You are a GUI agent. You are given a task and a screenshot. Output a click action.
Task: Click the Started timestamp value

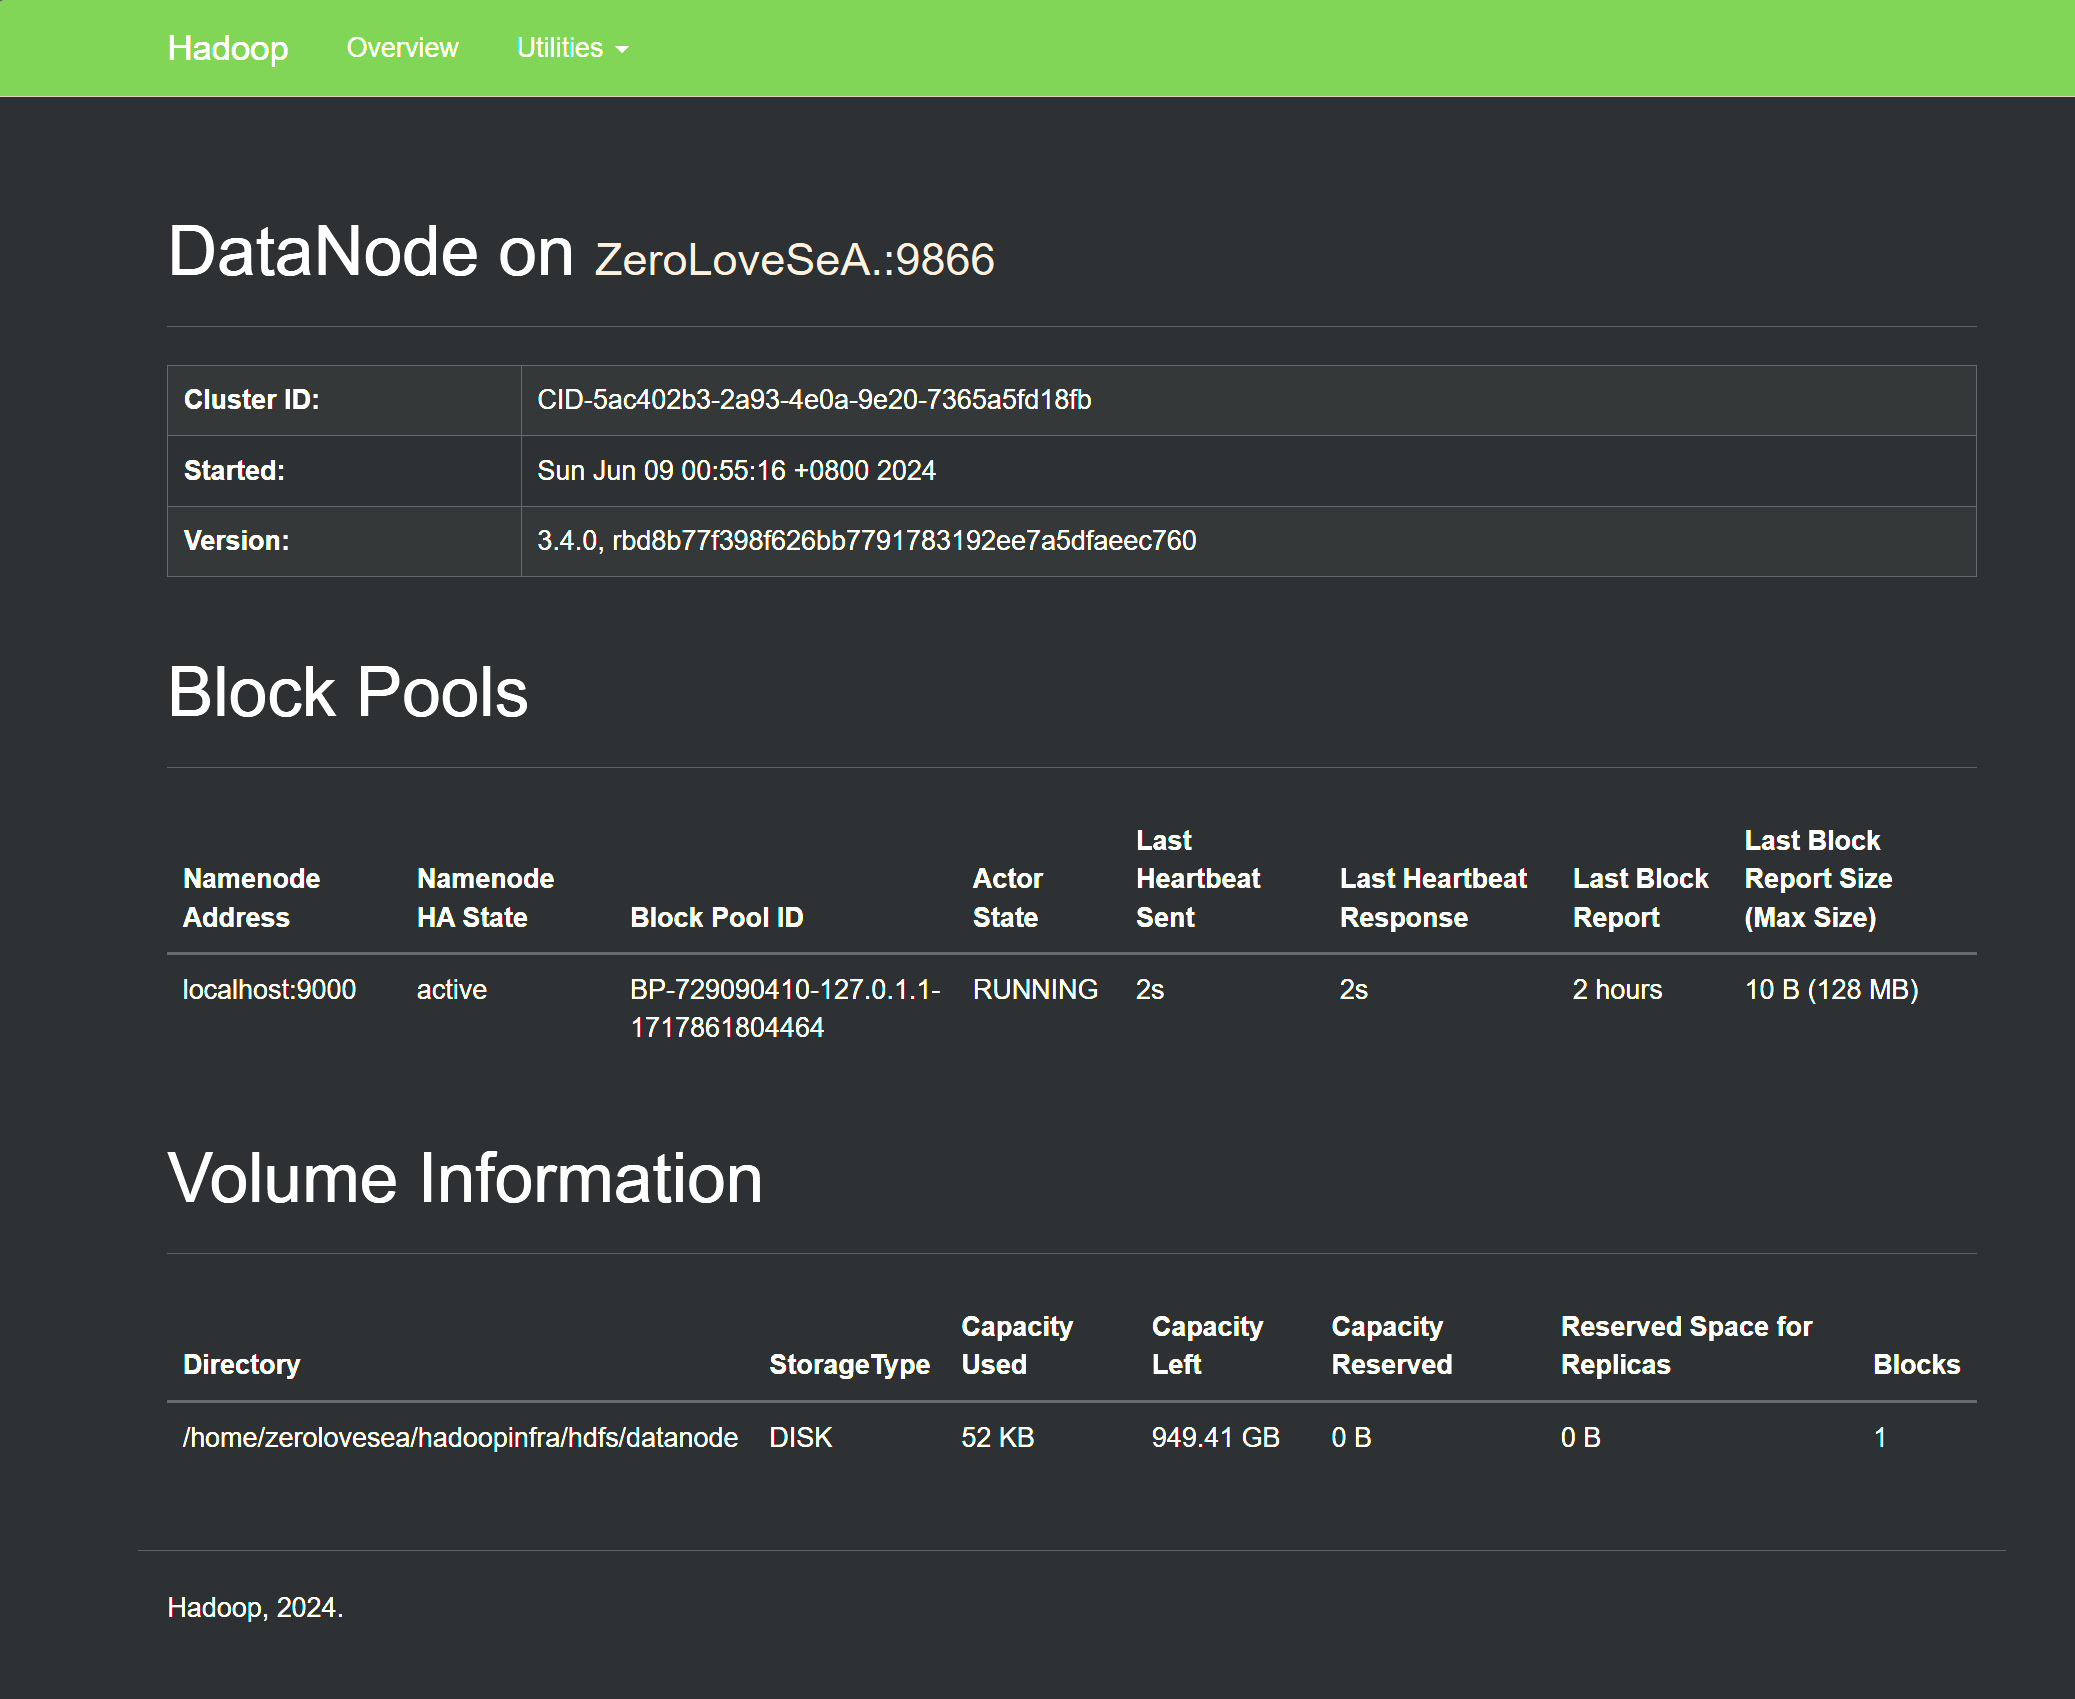(736, 471)
